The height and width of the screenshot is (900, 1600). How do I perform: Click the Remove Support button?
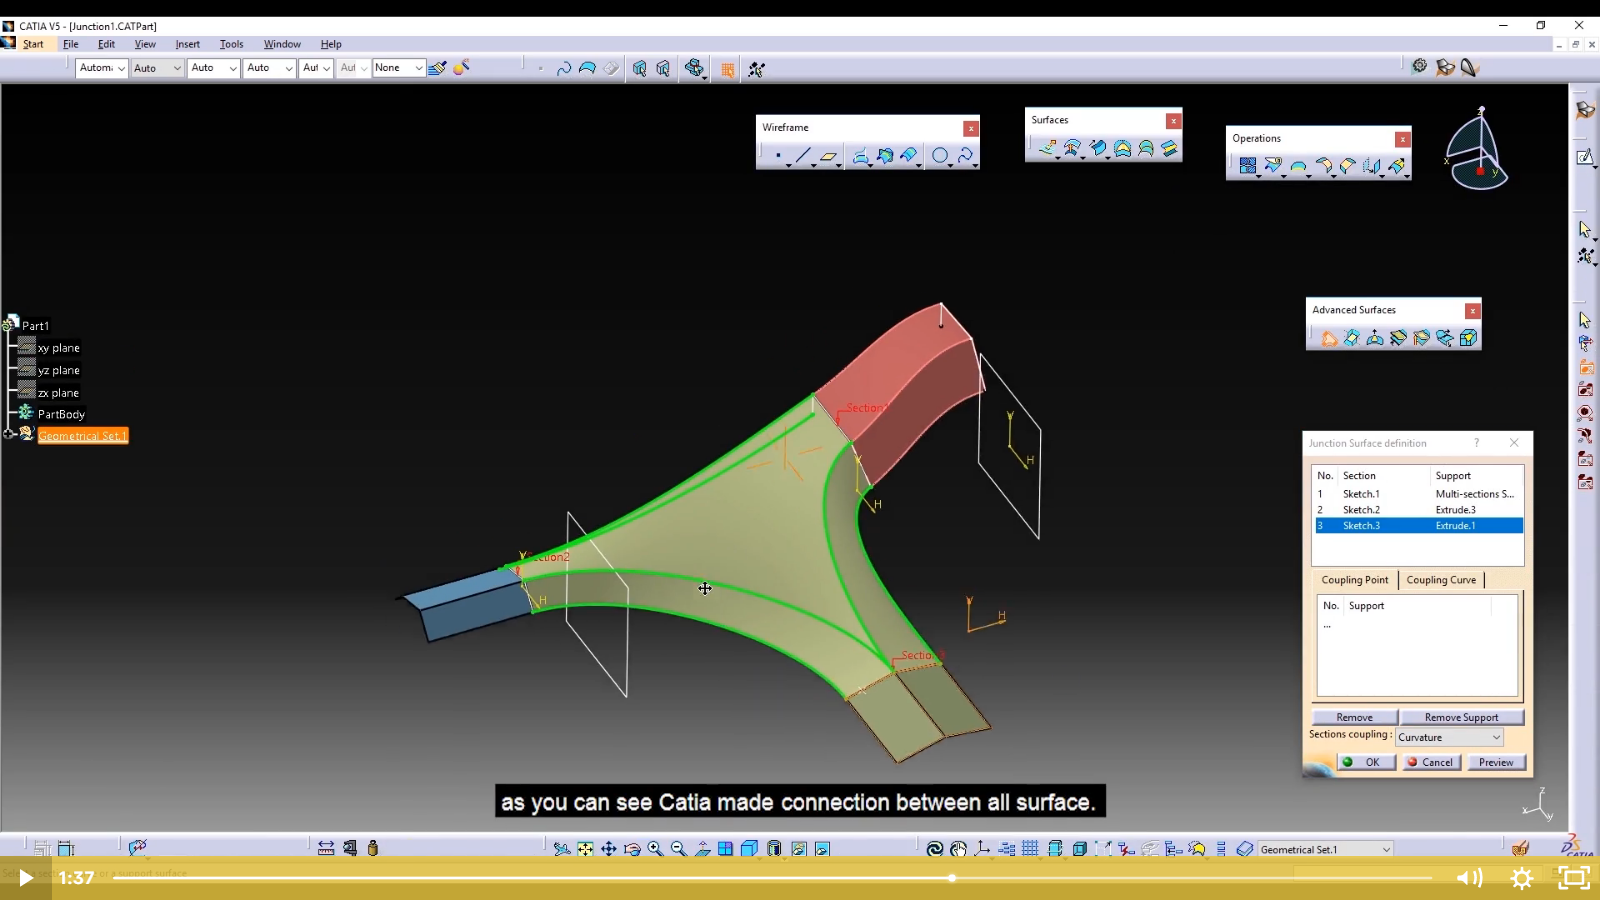click(x=1461, y=717)
